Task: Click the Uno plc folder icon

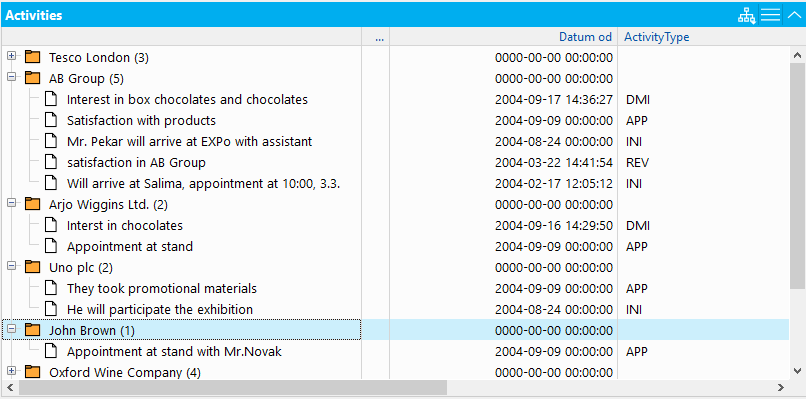Action: pyautogui.click(x=32, y=266)
